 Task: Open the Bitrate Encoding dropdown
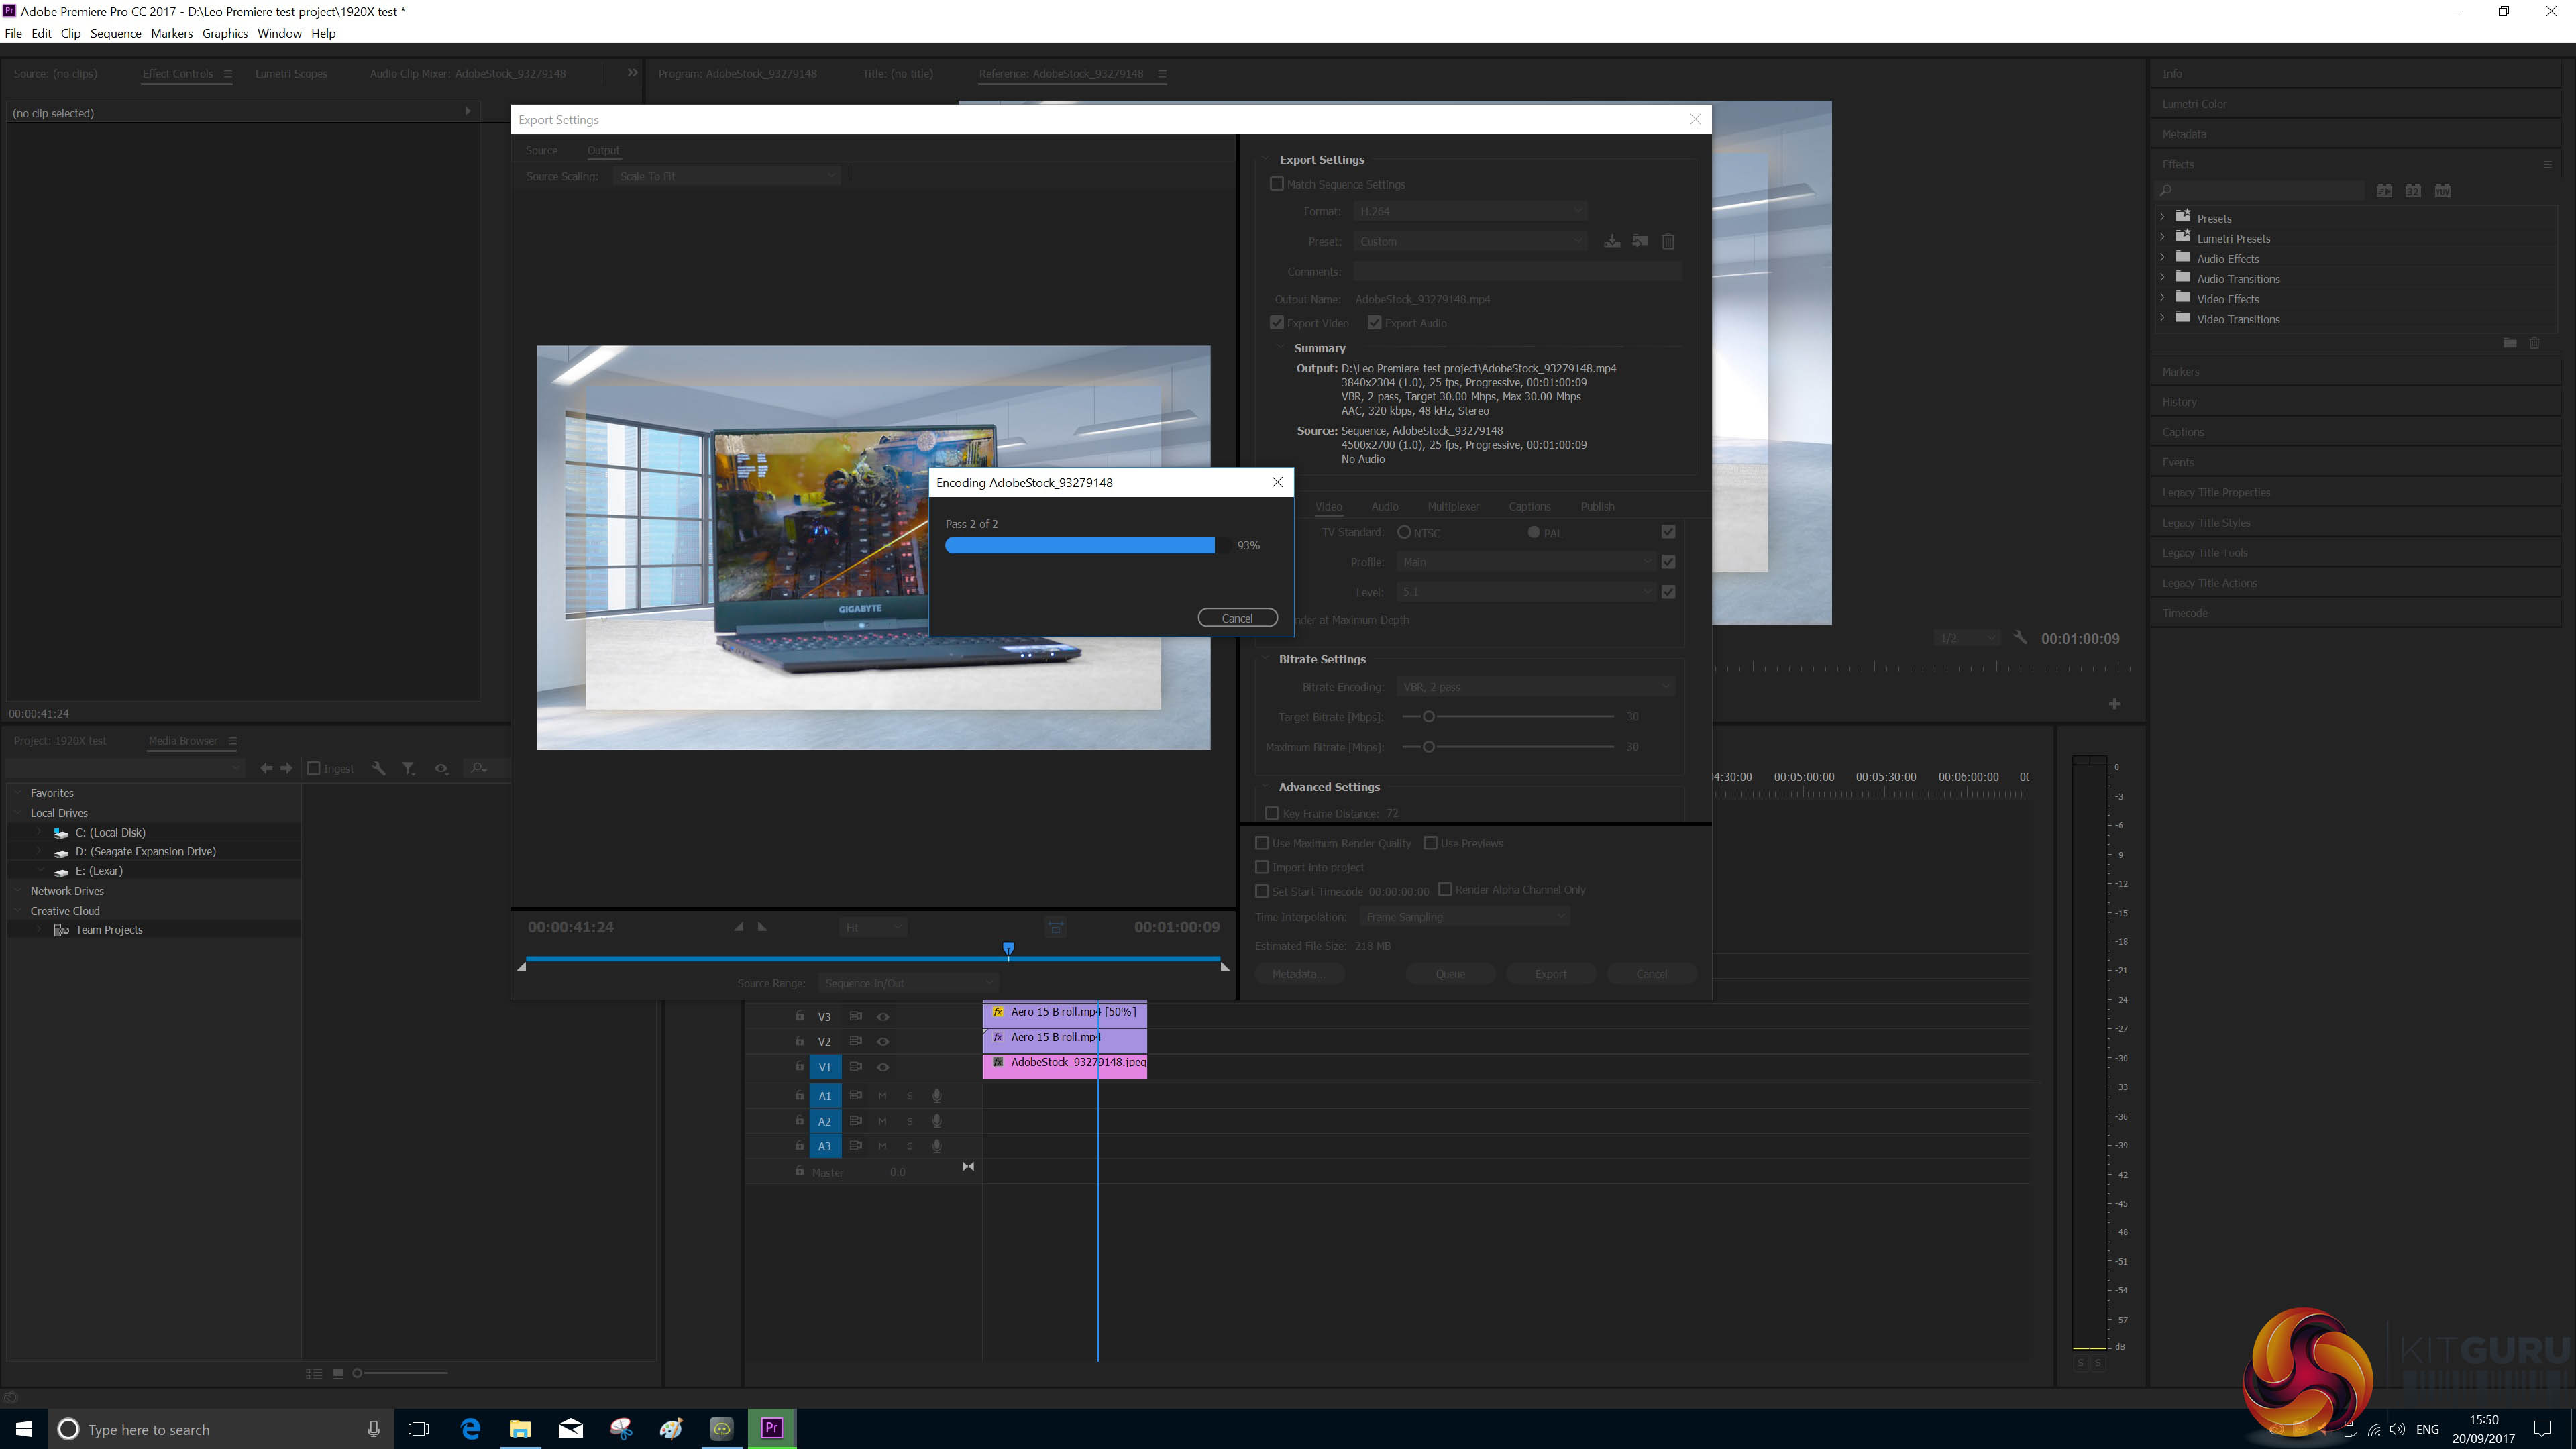(x=1534, y=686)
